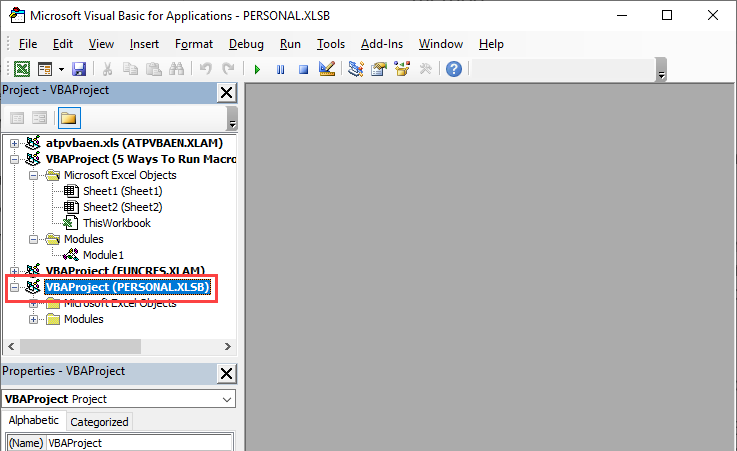The image size is (737, 451).
Task: Open the Insert menu
Action: [144, 44]
